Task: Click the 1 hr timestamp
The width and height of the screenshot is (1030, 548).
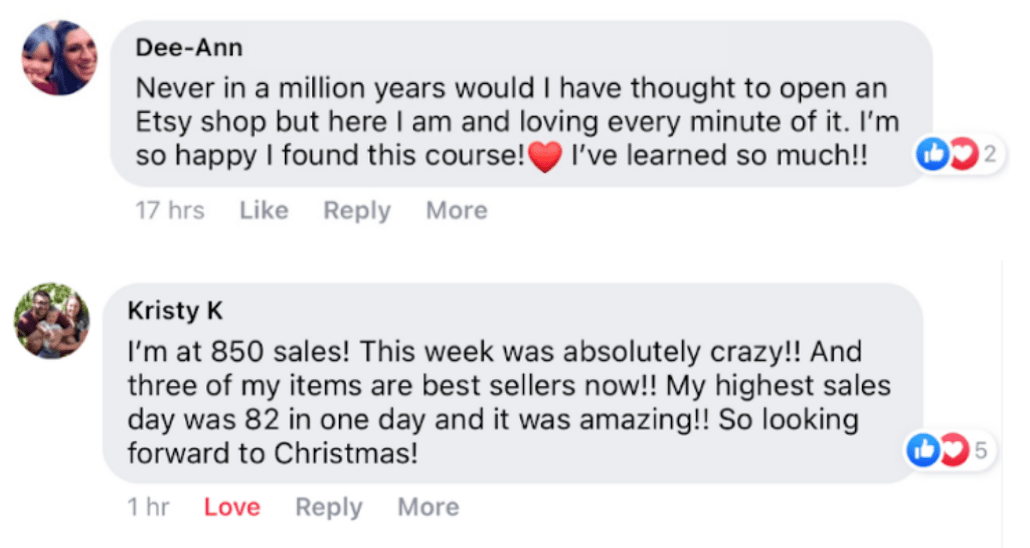Action: [x=148, y=507]
